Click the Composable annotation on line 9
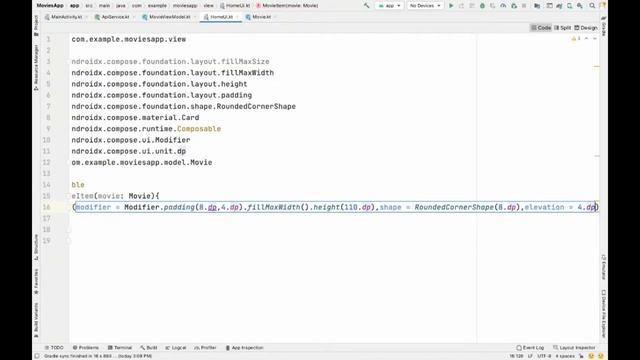This screenshot has width=640, height=360. pyautogui.click(x=199, y=129)
